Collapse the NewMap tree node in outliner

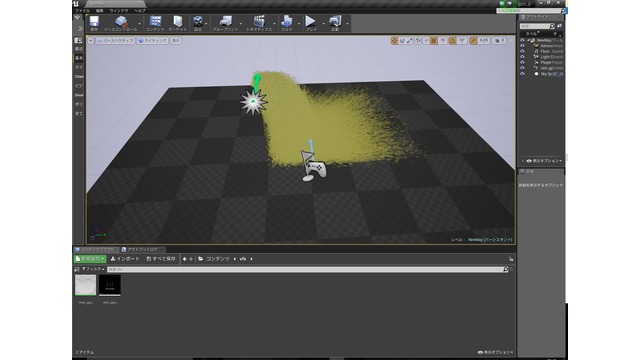pos(528,40)
